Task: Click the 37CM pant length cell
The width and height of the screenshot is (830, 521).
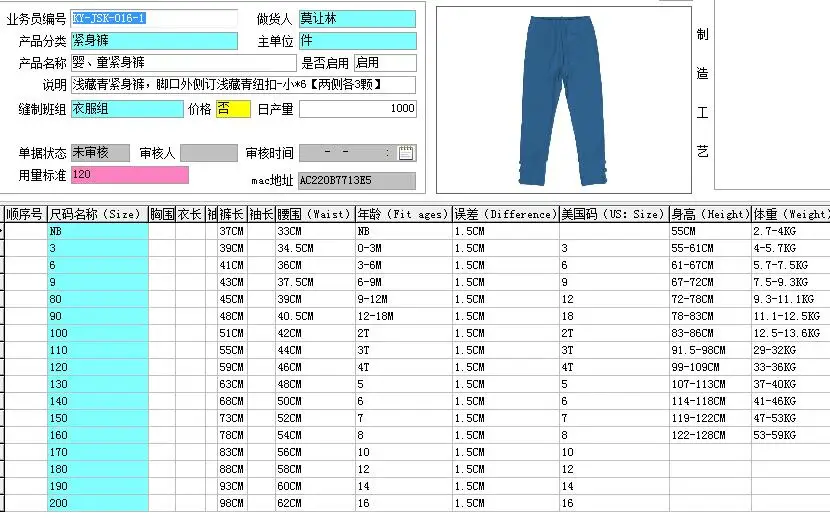Action: (232, 231)
